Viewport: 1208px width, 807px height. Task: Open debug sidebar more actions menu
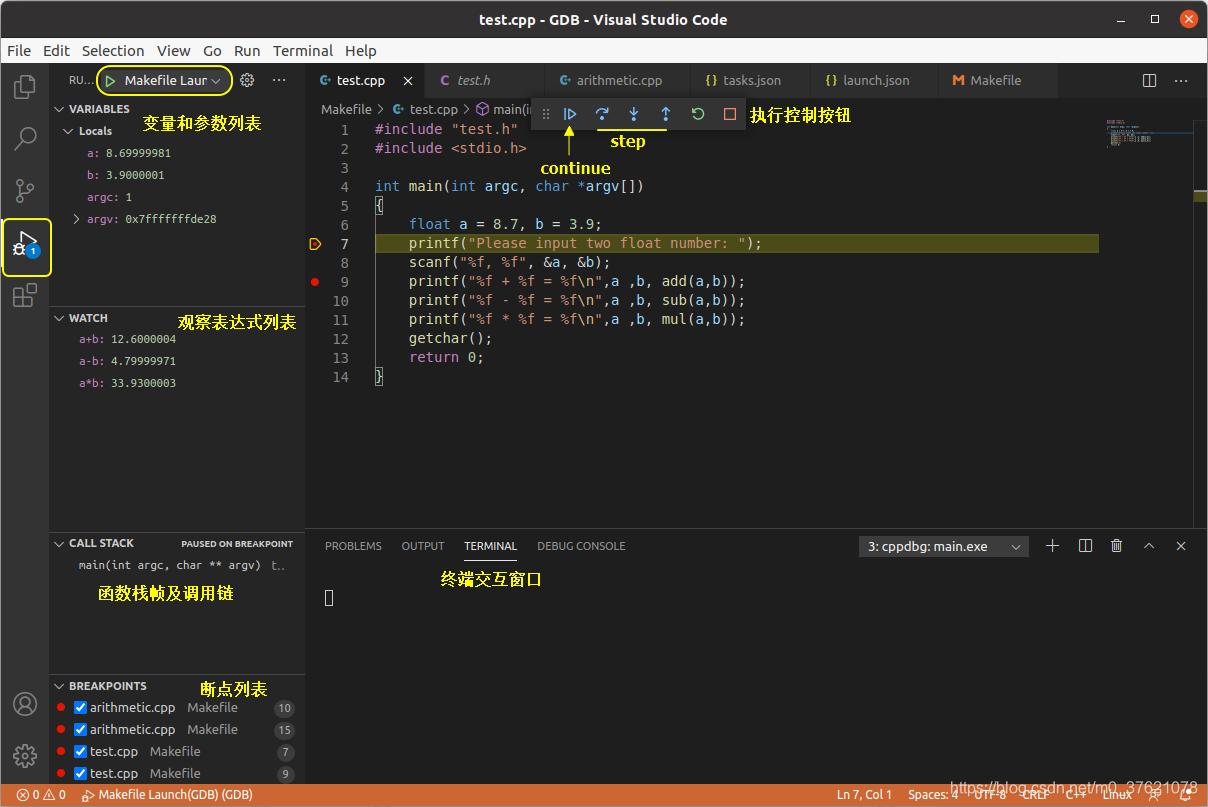coord(279,80)
